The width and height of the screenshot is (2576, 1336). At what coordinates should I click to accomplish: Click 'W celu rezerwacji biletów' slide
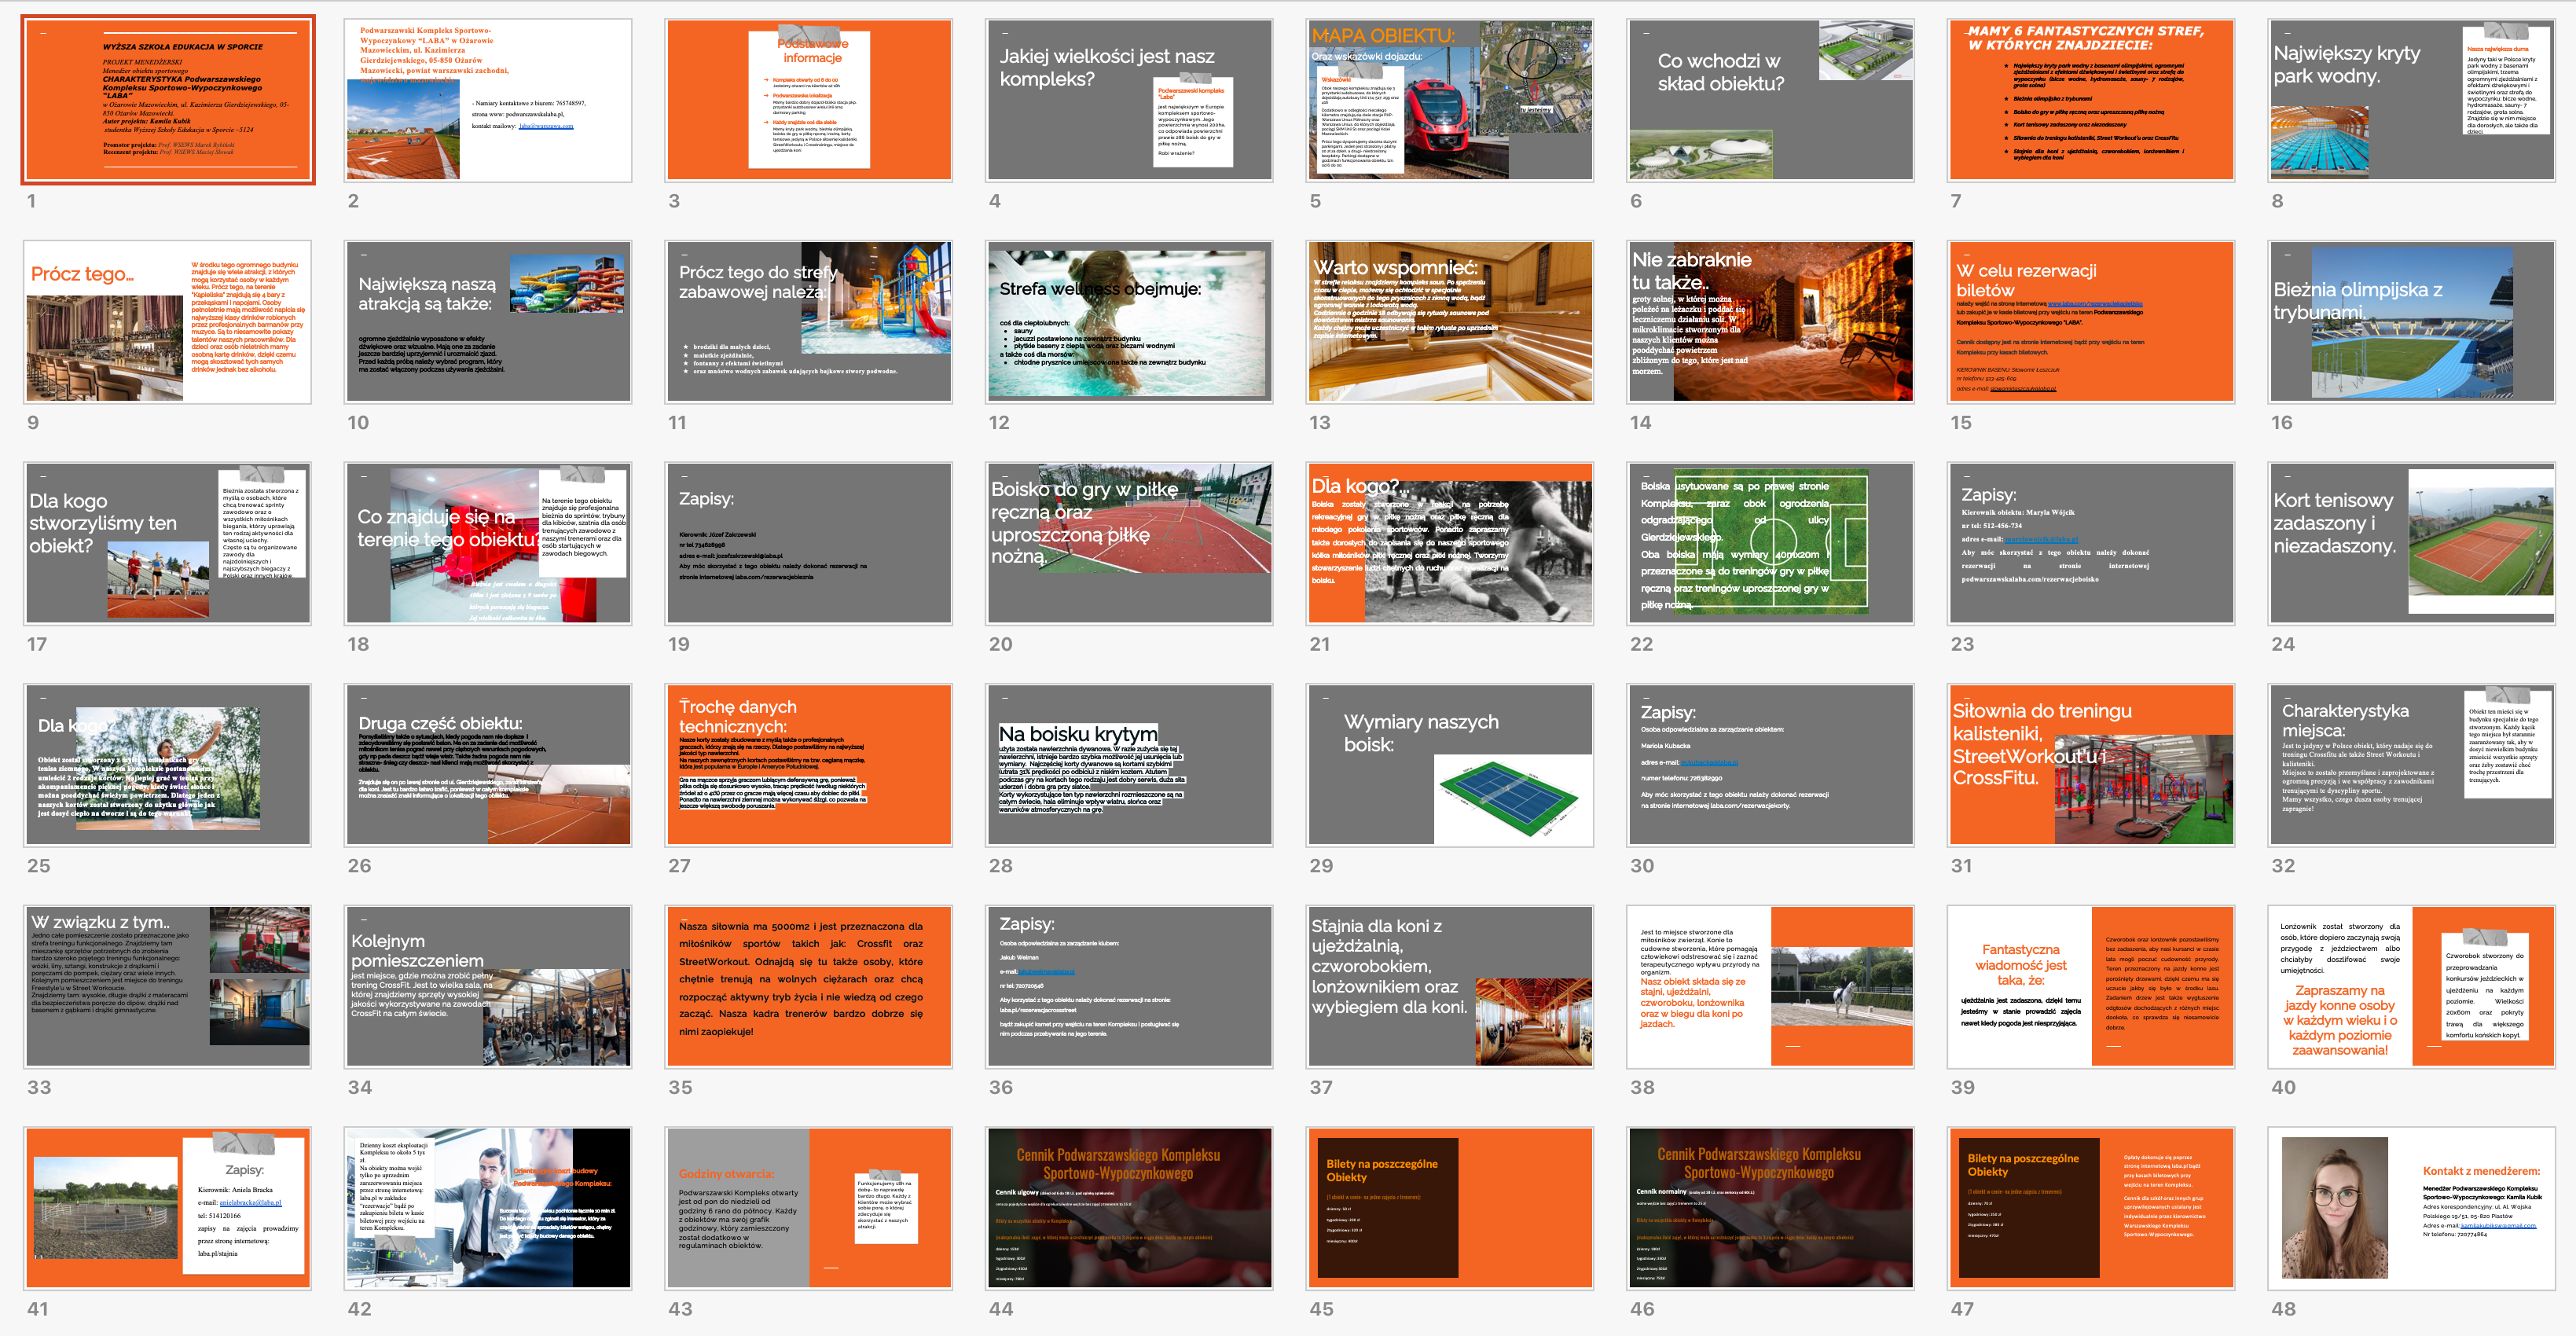(x=2090, y=321)
